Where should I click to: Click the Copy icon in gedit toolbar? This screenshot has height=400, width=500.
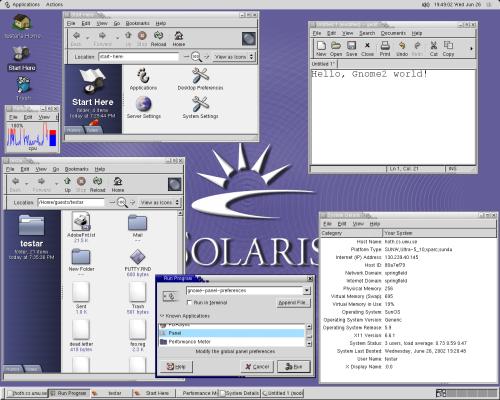pyautogui.click(x=448, y=48)
